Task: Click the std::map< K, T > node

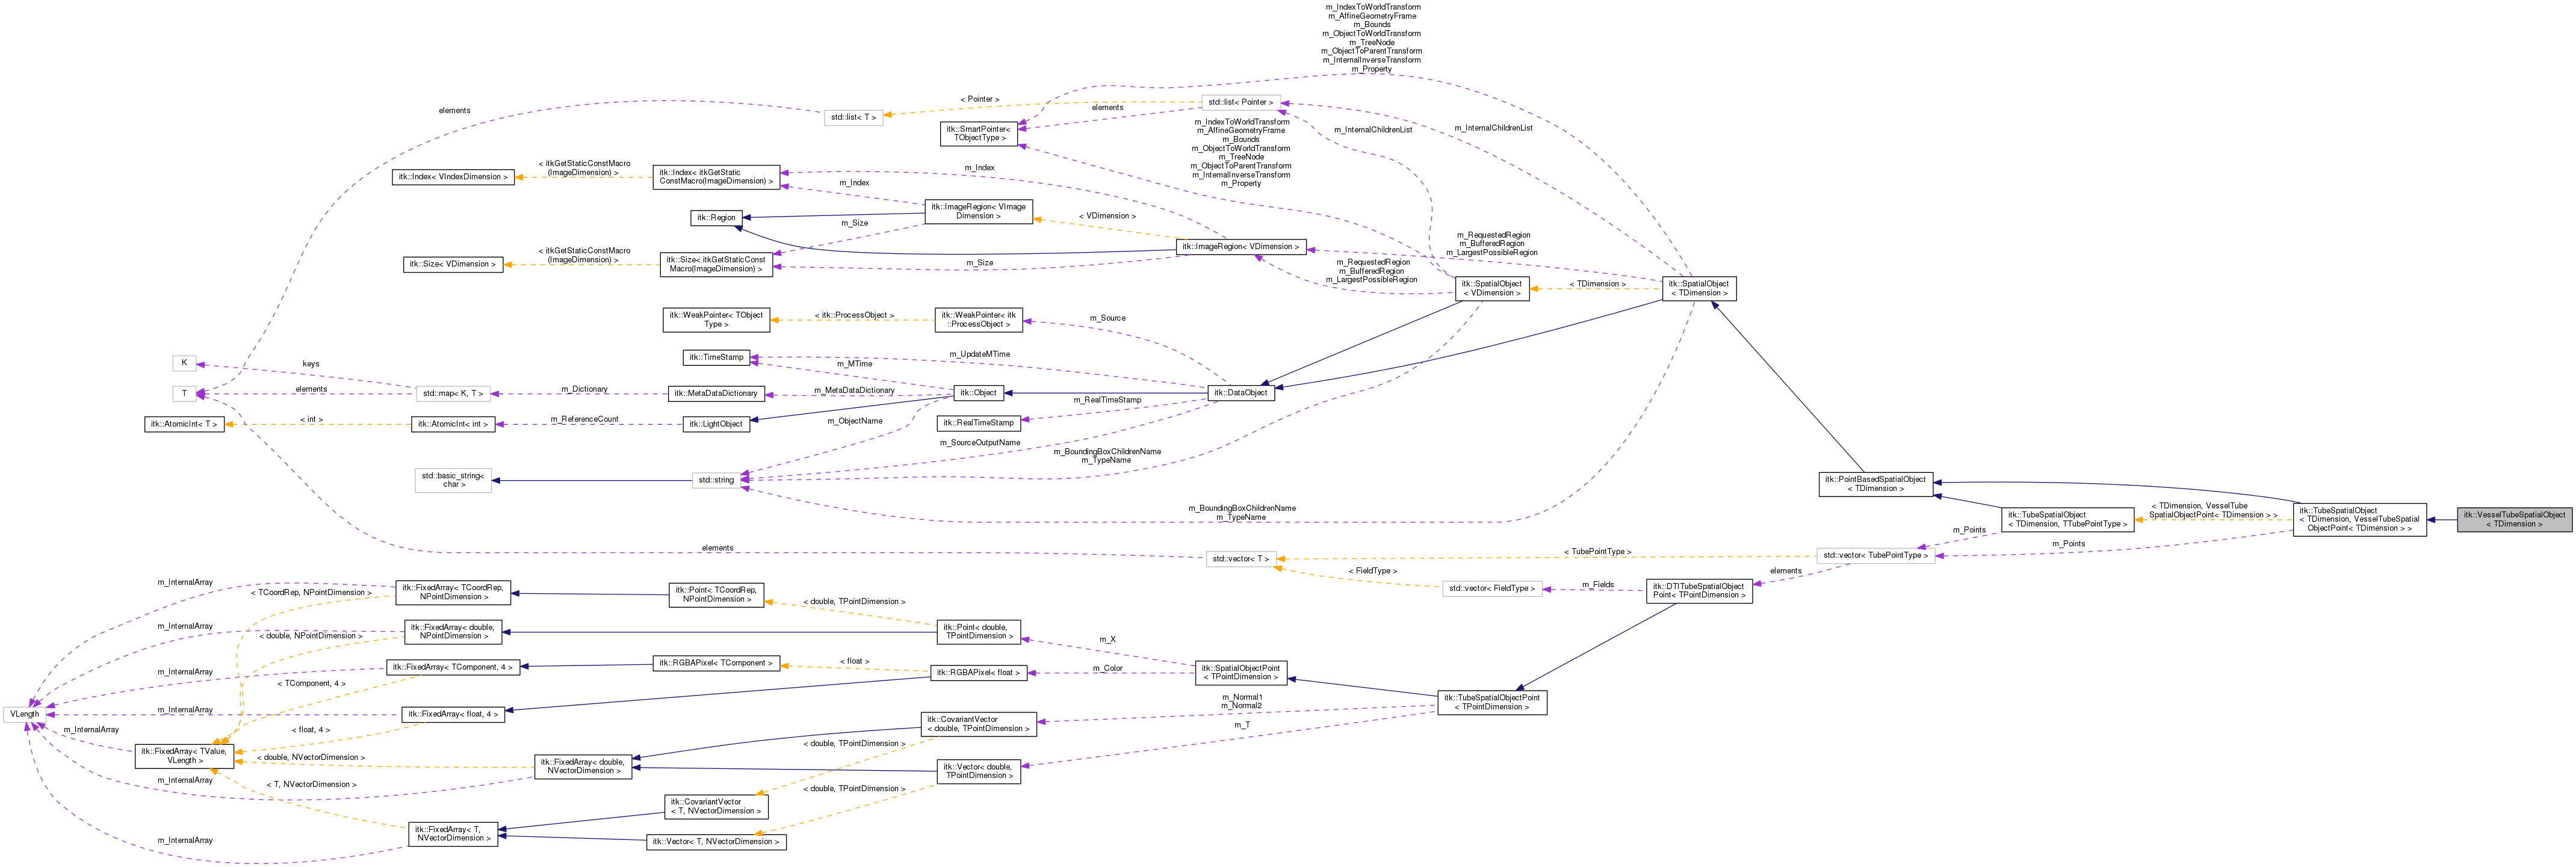Action: click(x=452, y=393)
